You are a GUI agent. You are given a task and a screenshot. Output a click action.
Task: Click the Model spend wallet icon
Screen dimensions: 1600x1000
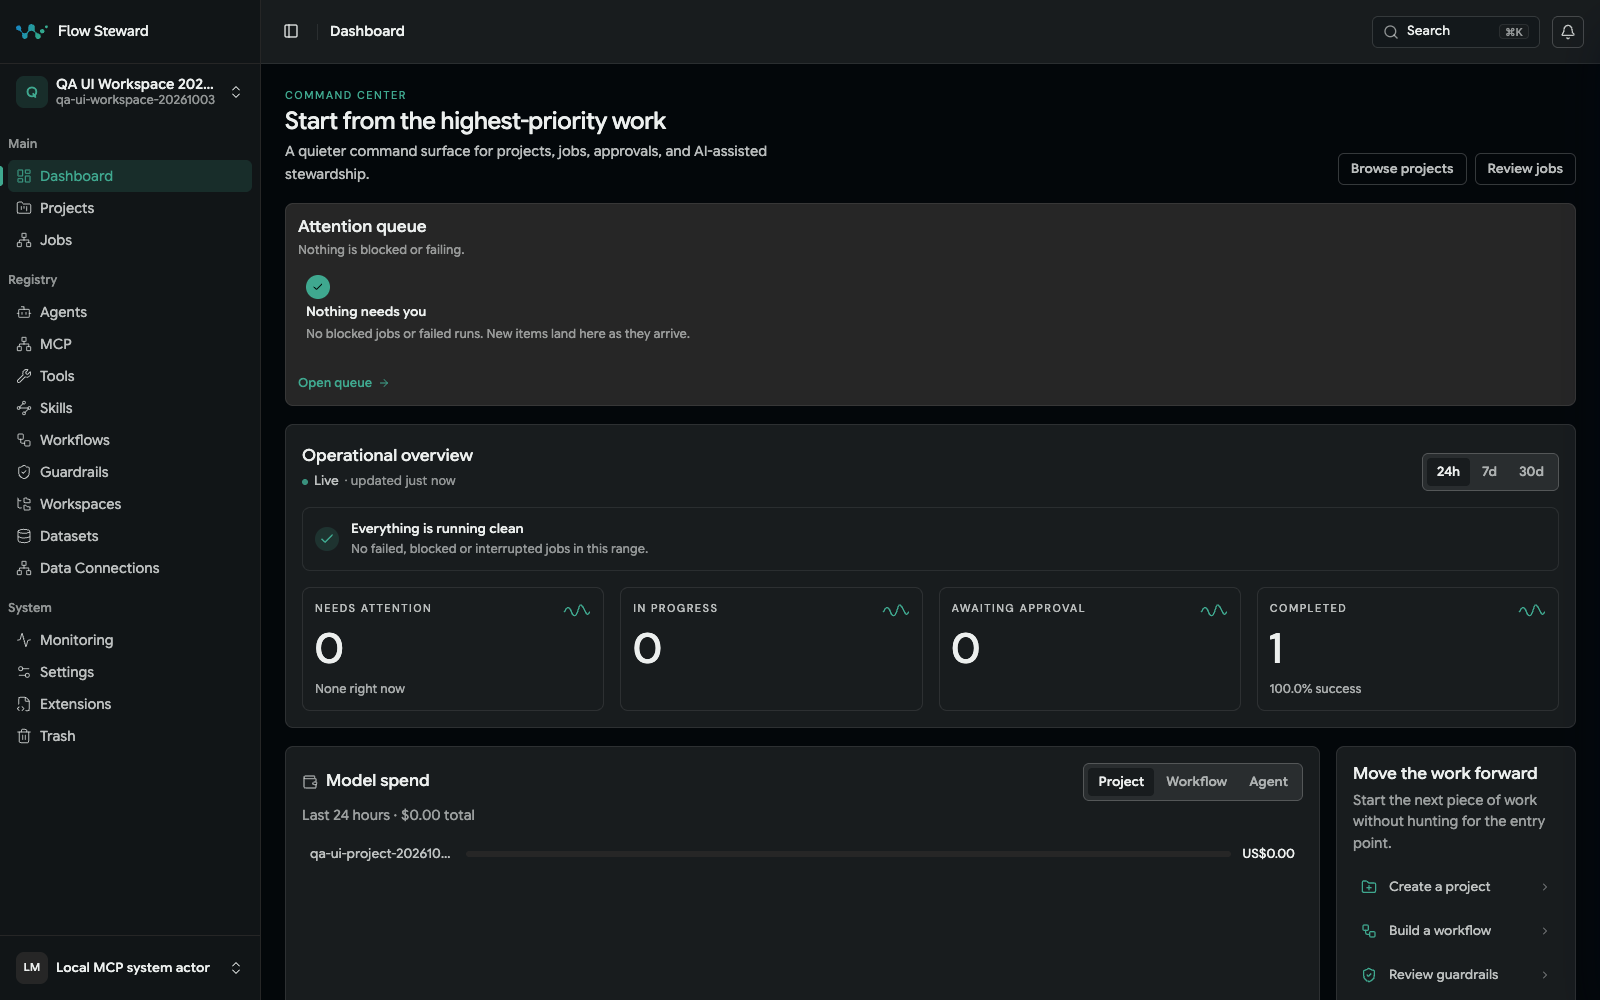310,782
